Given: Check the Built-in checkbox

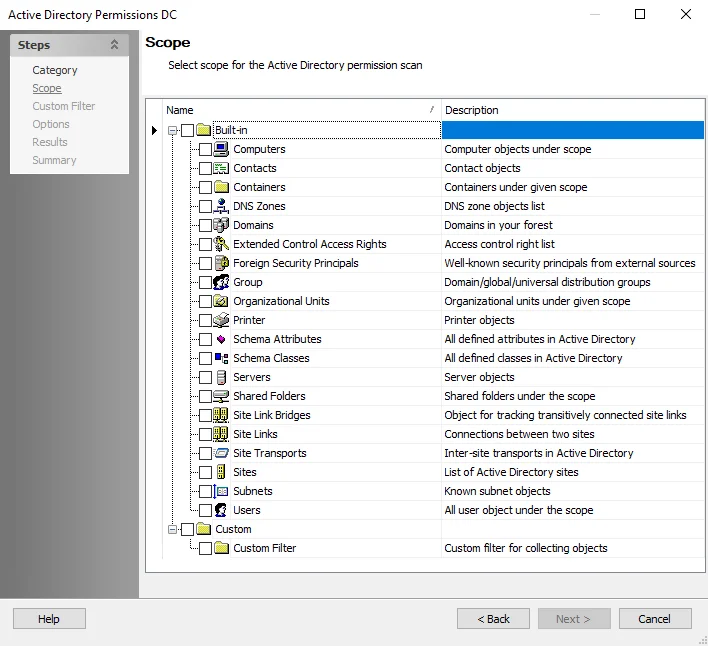Looking at the screenshot, I should pos(187,130).
